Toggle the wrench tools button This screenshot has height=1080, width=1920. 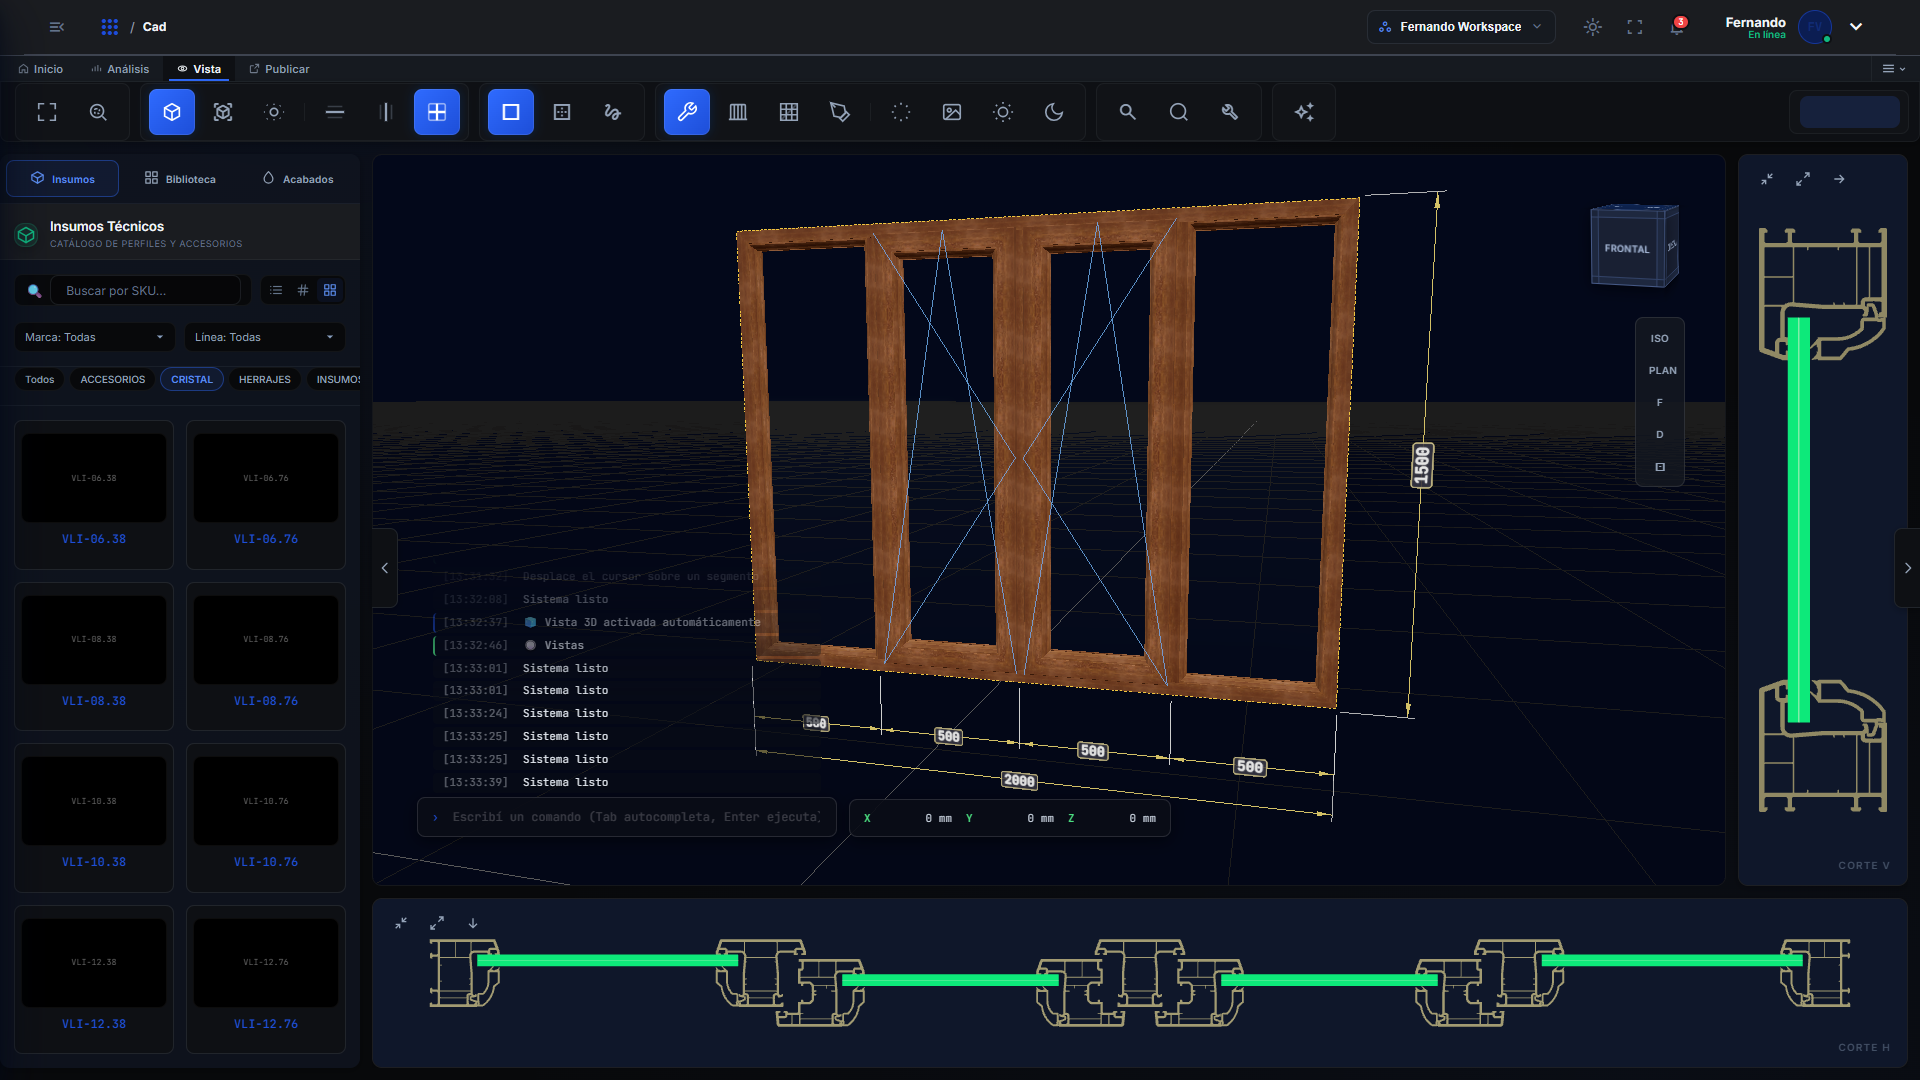[687, 112]
